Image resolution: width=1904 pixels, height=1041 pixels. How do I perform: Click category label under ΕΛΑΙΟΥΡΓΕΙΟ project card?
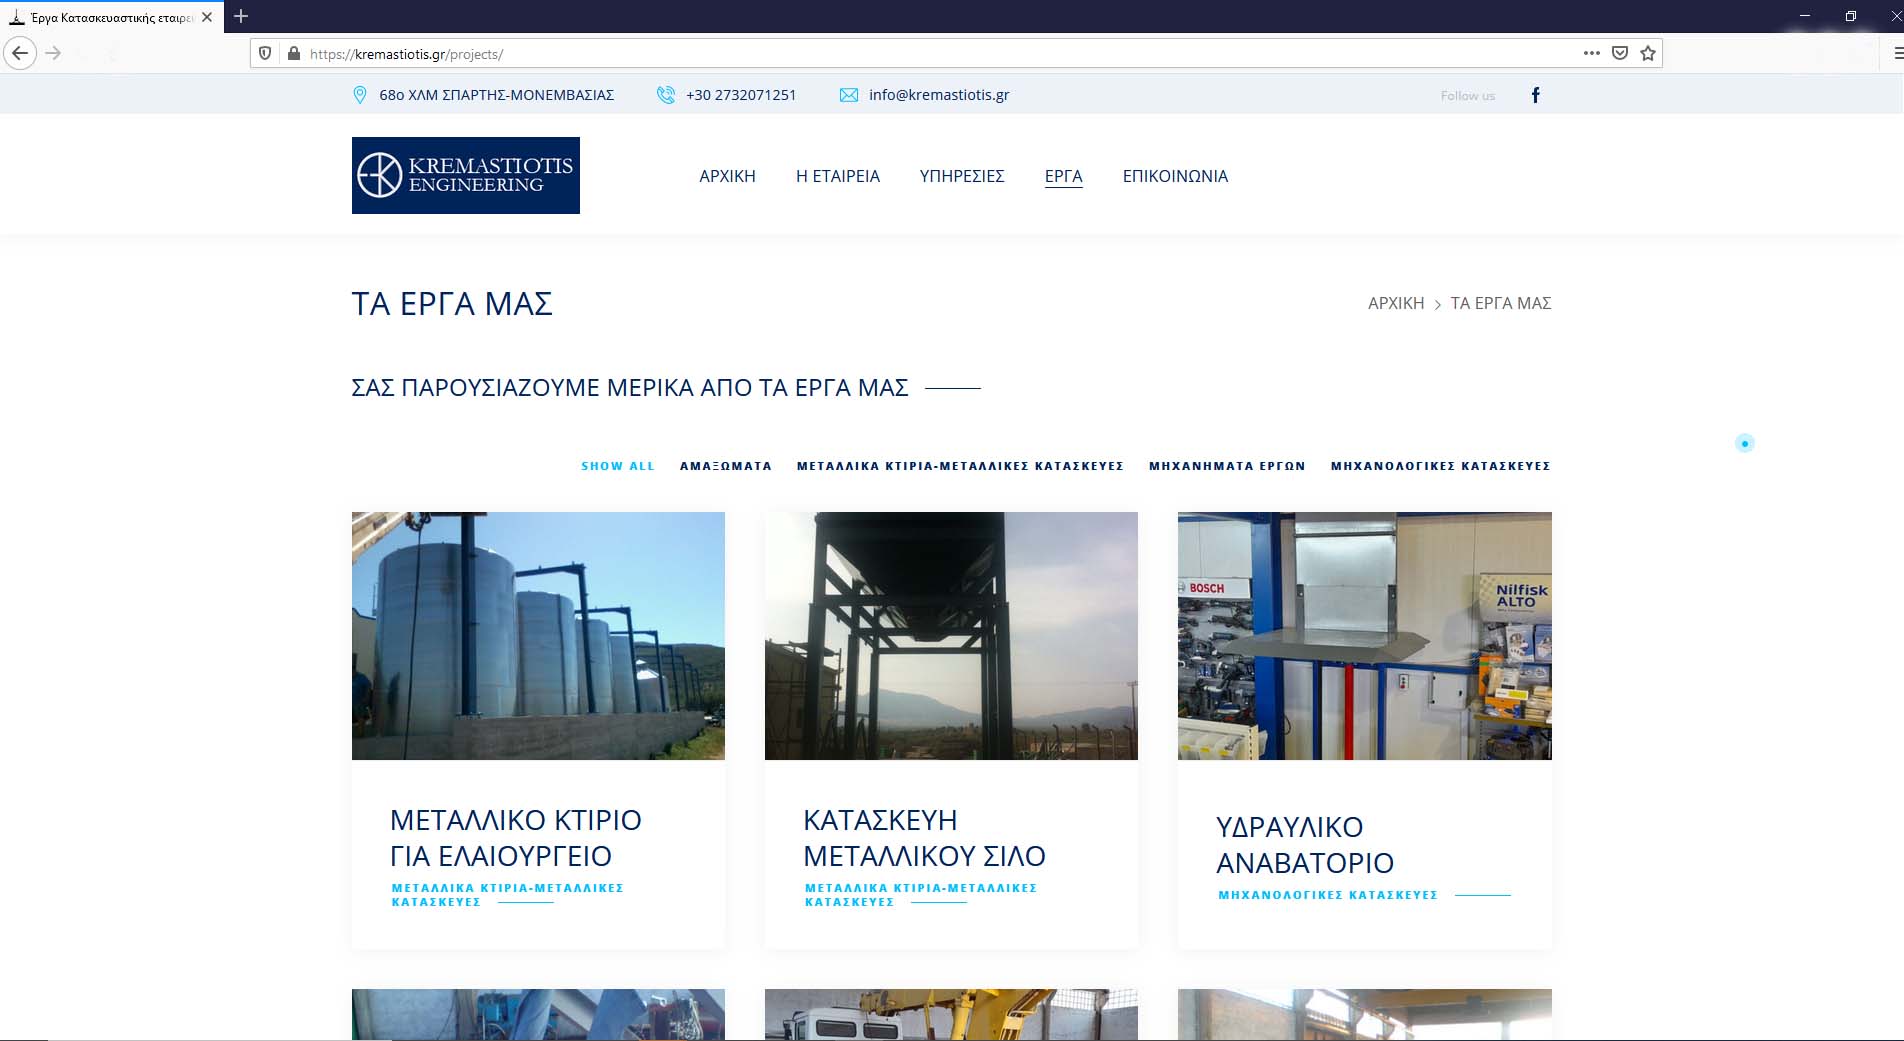point(507,895)
